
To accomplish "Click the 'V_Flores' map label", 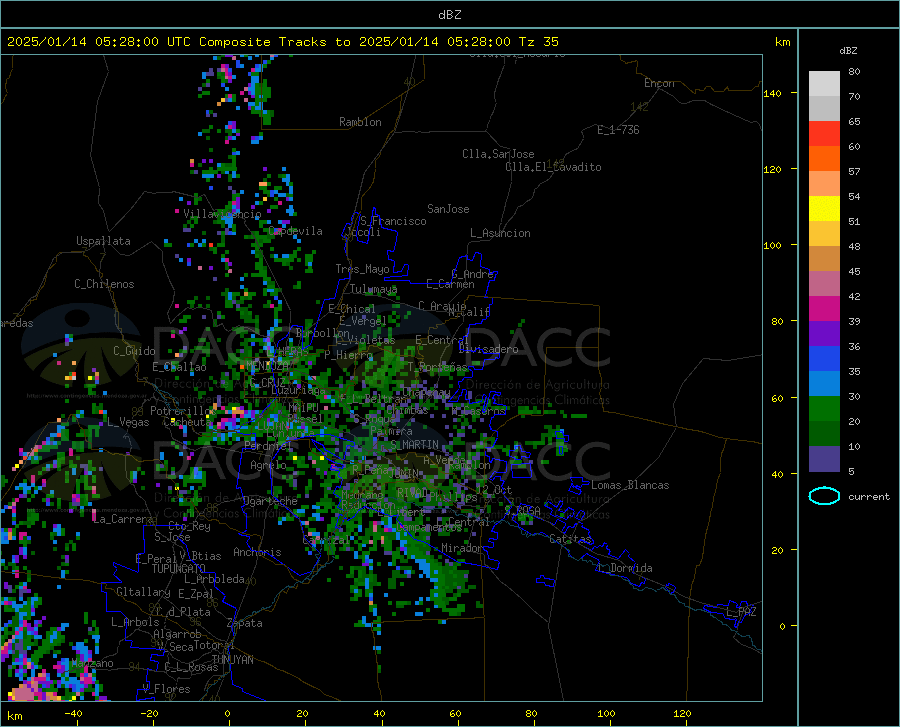I will 166,689.
